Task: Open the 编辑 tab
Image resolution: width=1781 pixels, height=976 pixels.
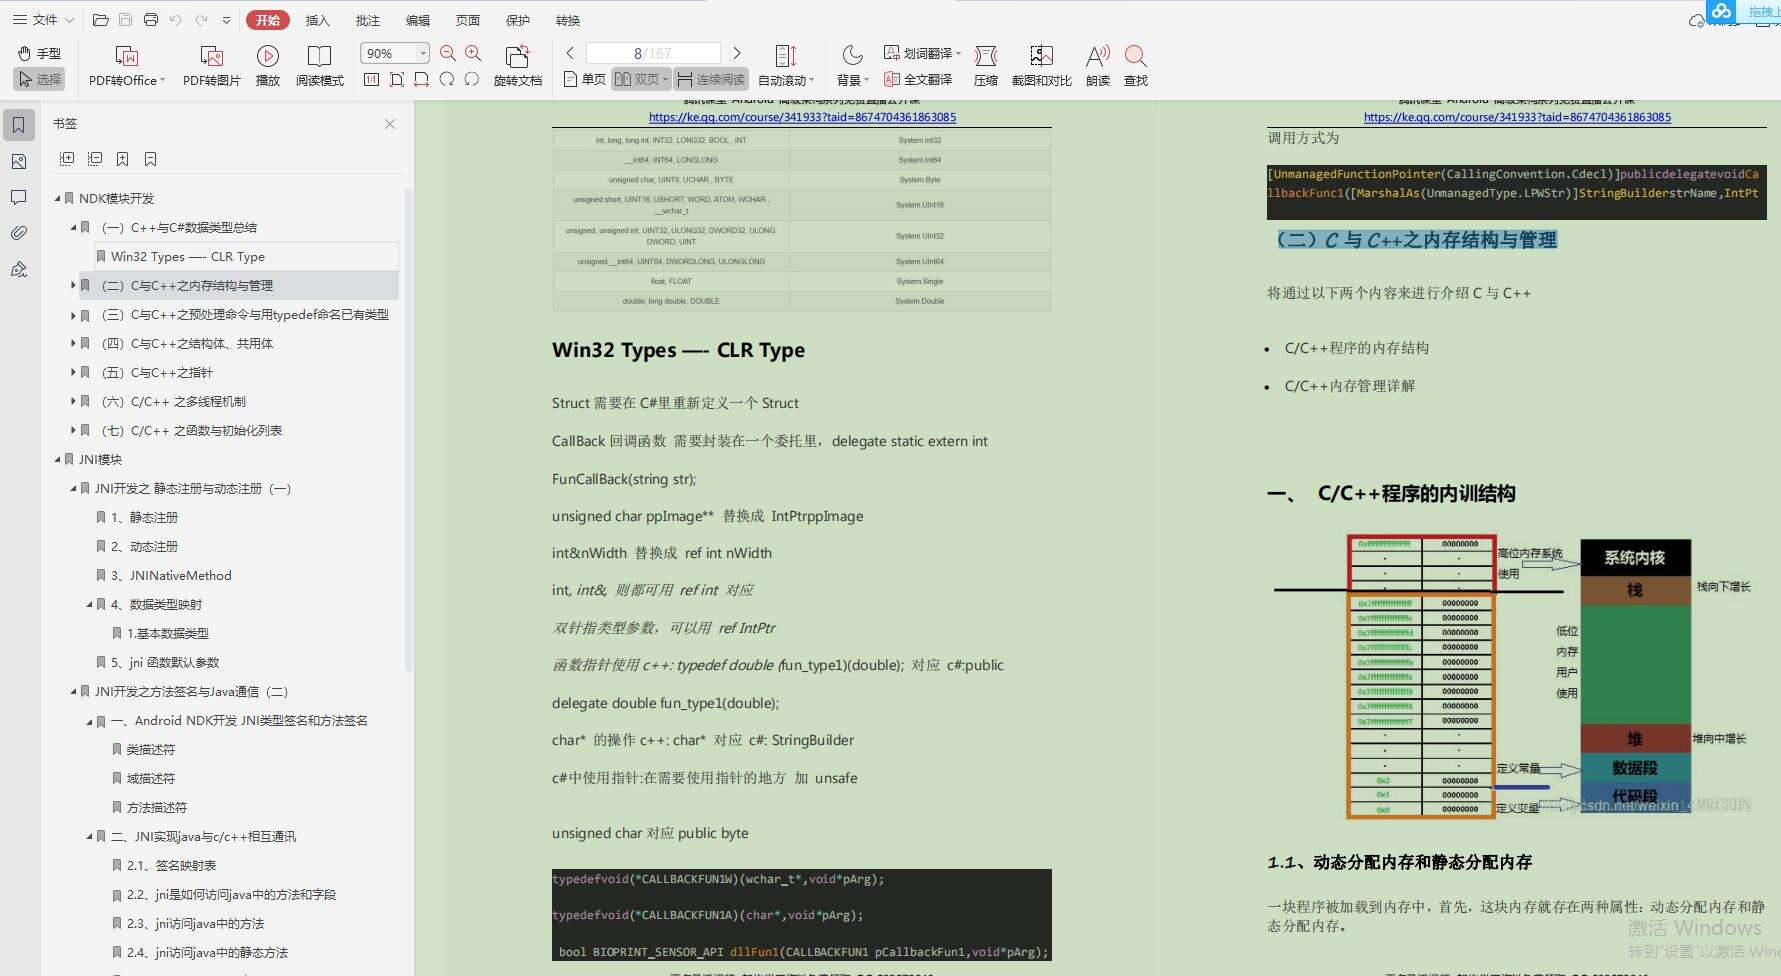Action: (417, 20)
